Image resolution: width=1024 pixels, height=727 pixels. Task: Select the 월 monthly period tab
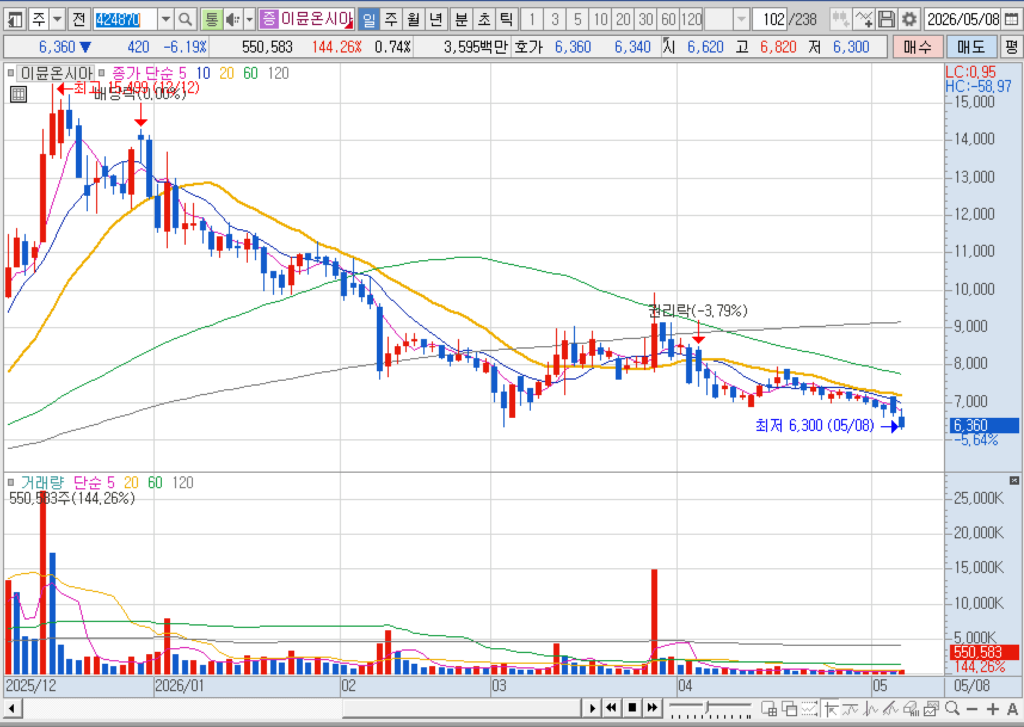(x=413, y=20)
